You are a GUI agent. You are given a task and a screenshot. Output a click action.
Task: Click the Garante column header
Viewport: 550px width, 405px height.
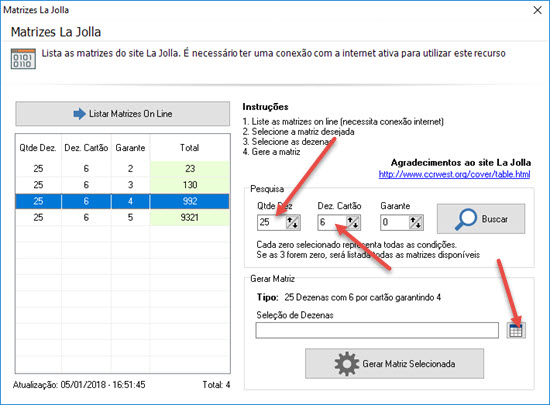tap(130, 148)
